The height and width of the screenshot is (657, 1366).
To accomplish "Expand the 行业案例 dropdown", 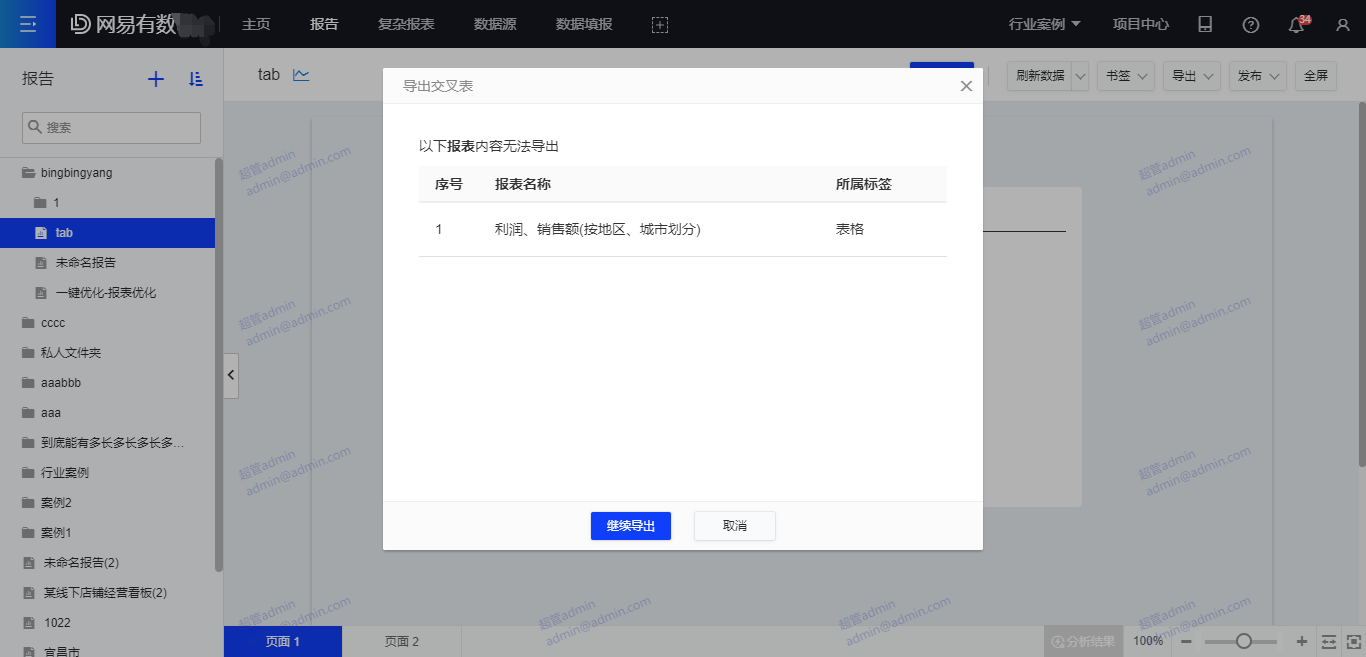I will coord(1045,24).
